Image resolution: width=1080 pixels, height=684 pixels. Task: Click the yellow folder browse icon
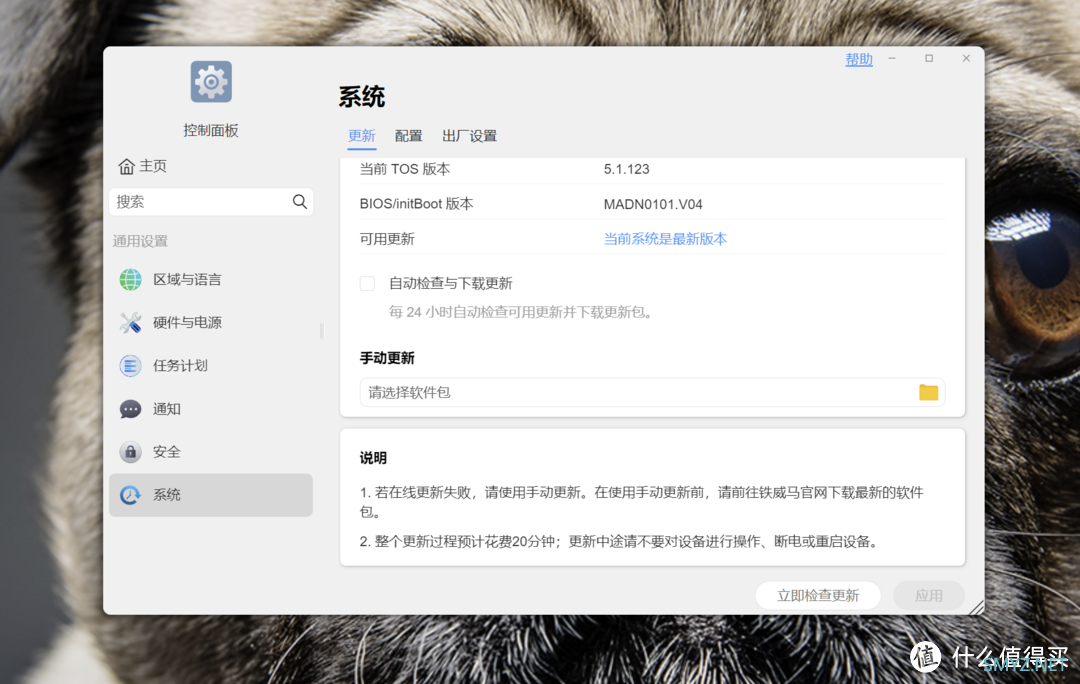tap(928, 393)
